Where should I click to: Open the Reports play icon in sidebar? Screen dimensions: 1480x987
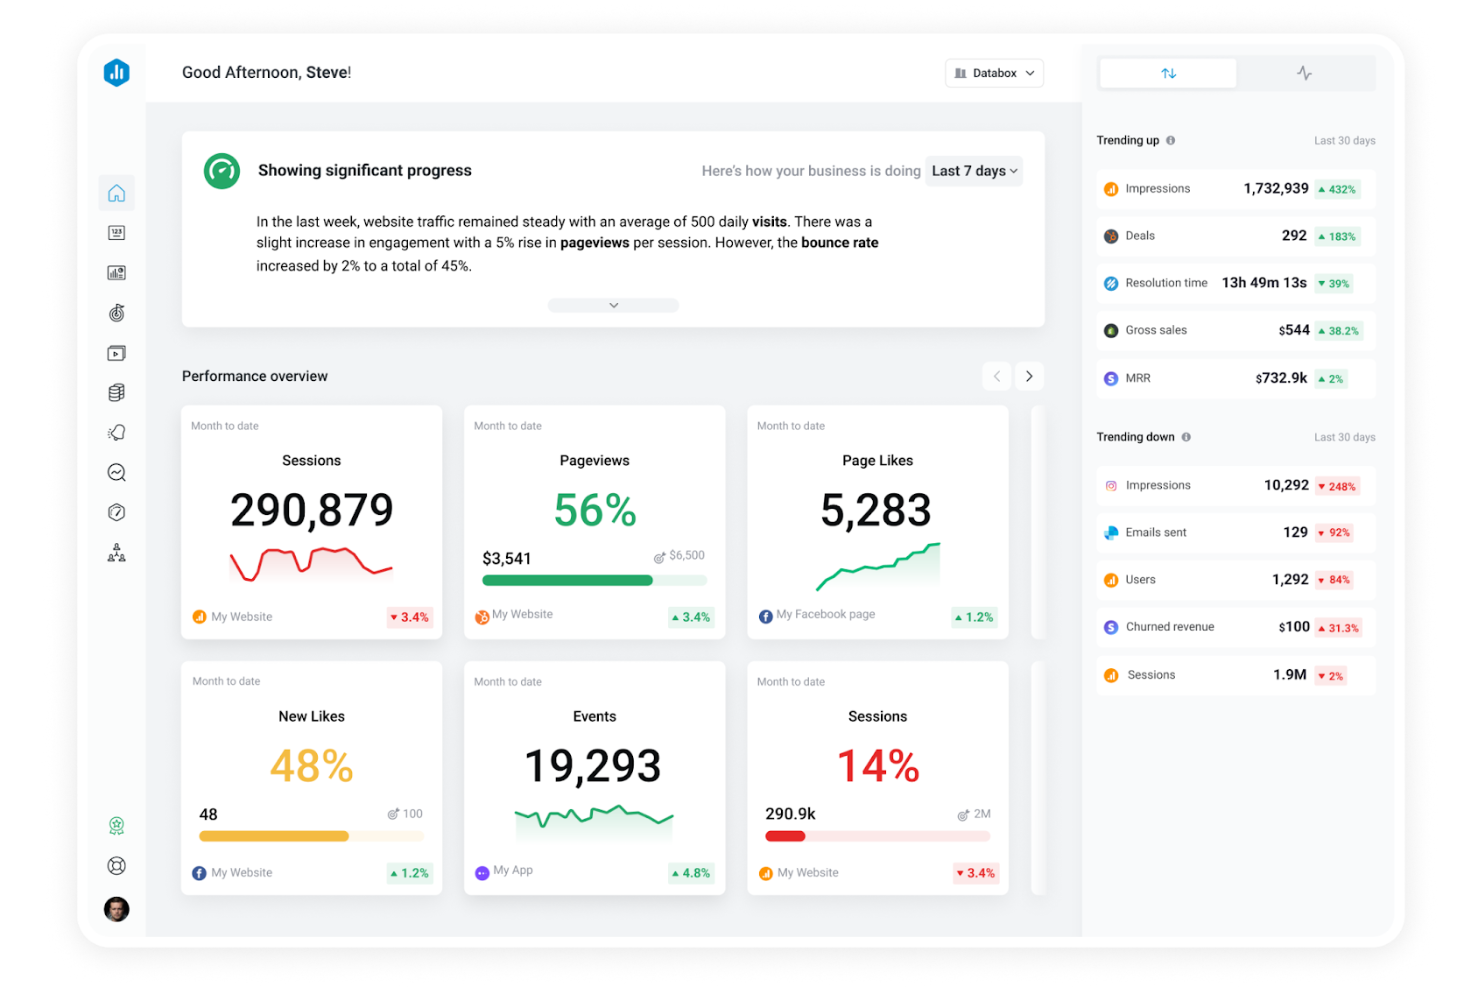(117, 352)
